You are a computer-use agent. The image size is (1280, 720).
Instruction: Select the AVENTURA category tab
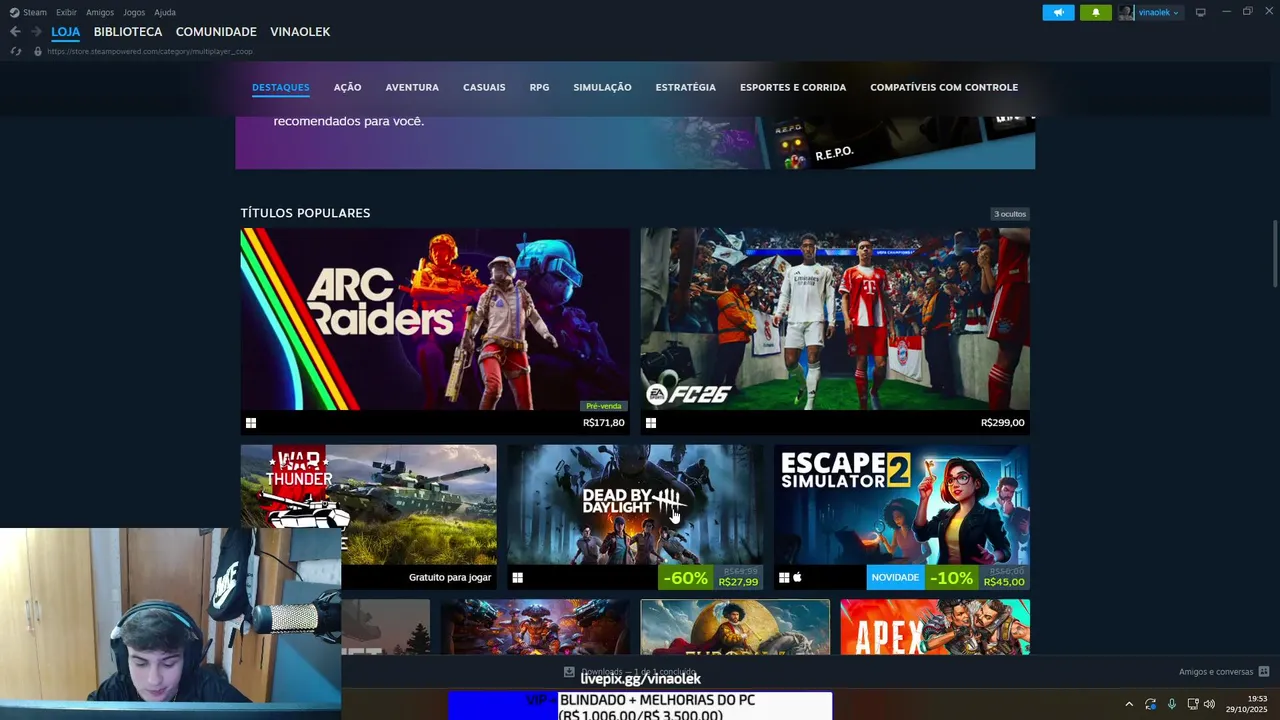tap(412, 87)
